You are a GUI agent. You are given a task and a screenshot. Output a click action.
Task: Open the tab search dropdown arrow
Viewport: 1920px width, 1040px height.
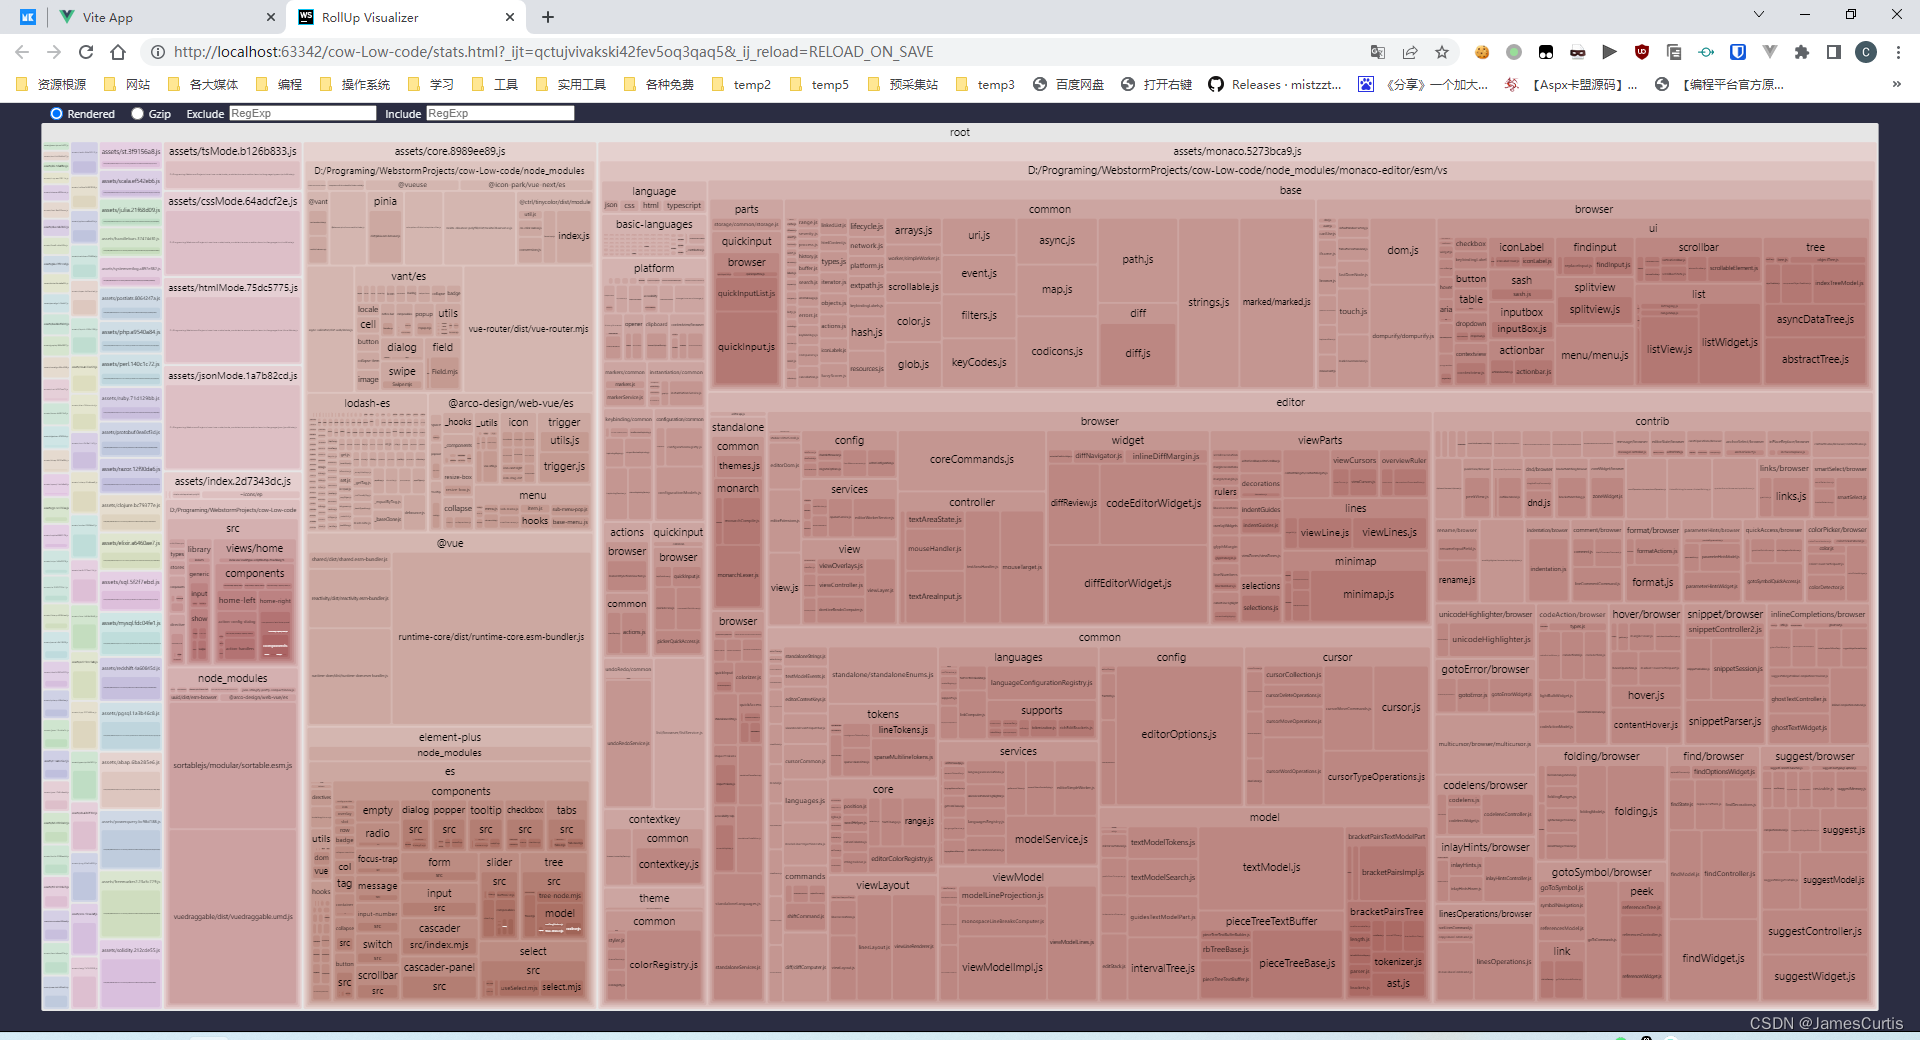pyautogui.click(x=1757, y=15)
